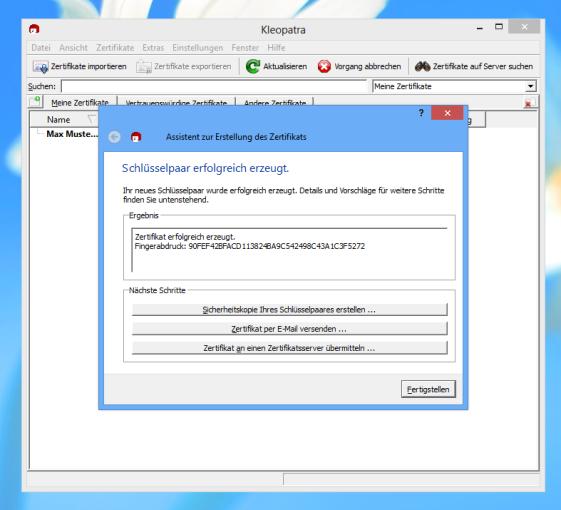
Task: Open the Fenster menu
Action: coord(245,48)
